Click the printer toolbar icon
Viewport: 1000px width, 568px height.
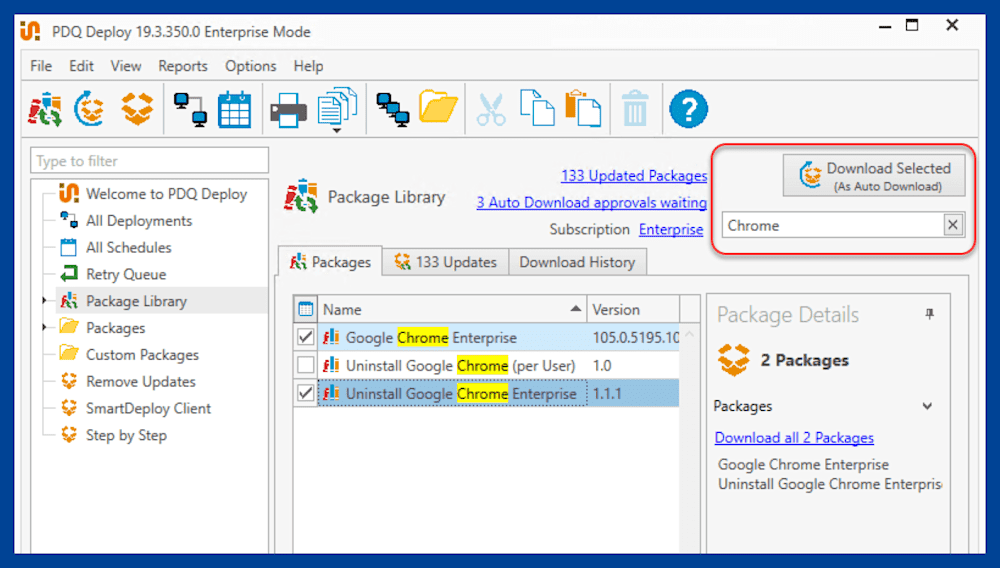click(288, 110)
